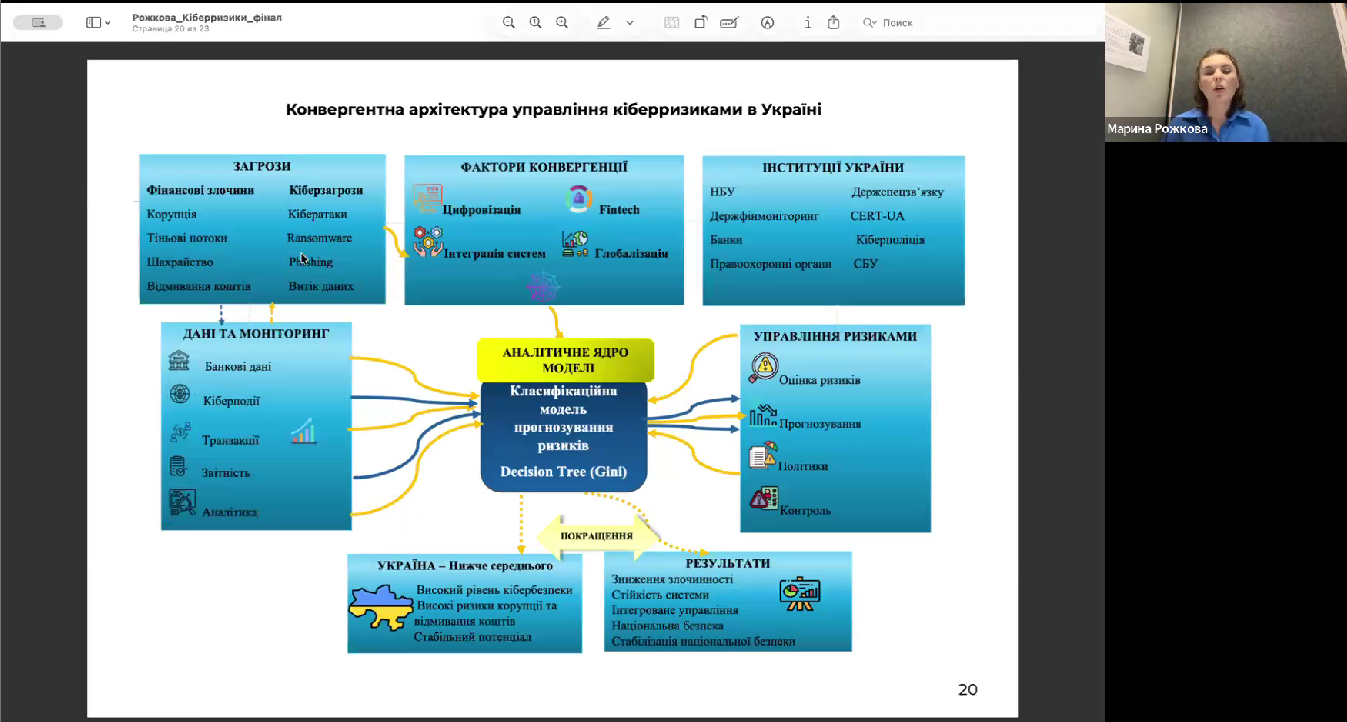Viewport: 1347px width, 722px height.
Task: Click Відмивання коштів in threats box
Action: [x=198, y=287]
